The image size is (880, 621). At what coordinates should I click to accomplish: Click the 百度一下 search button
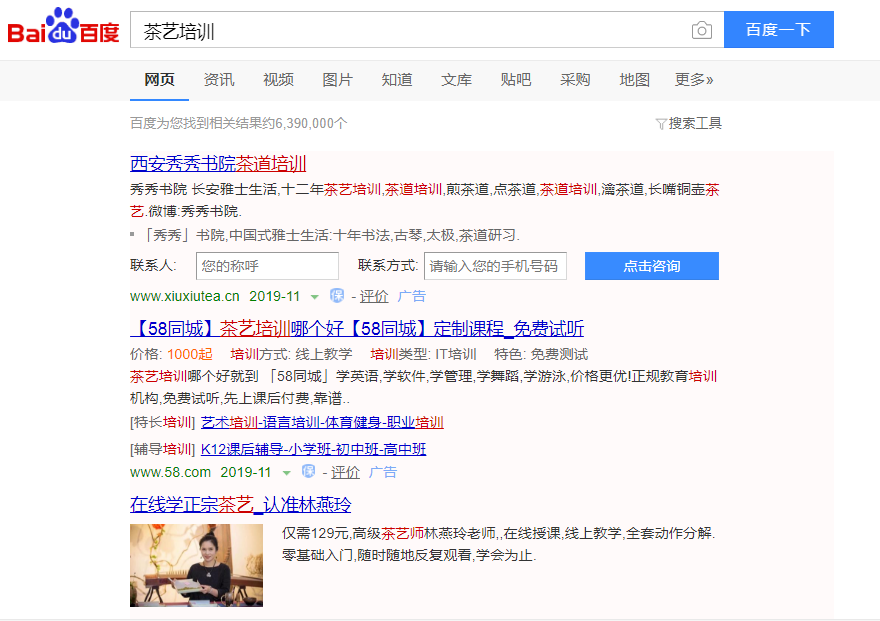tap(778, 29)
